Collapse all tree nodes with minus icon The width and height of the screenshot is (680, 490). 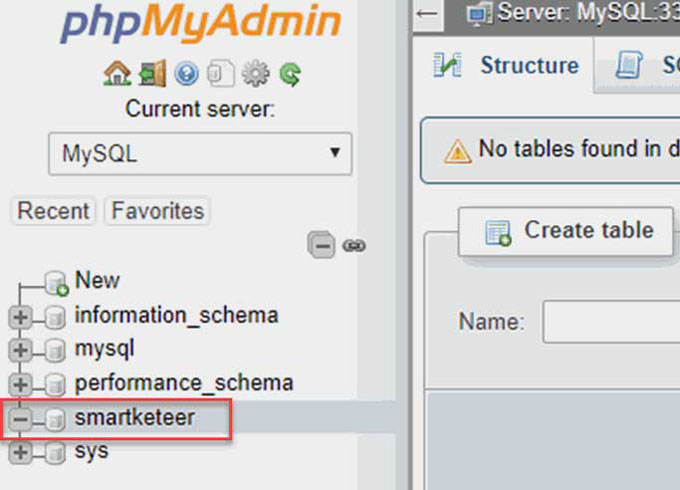pos(321,245)
